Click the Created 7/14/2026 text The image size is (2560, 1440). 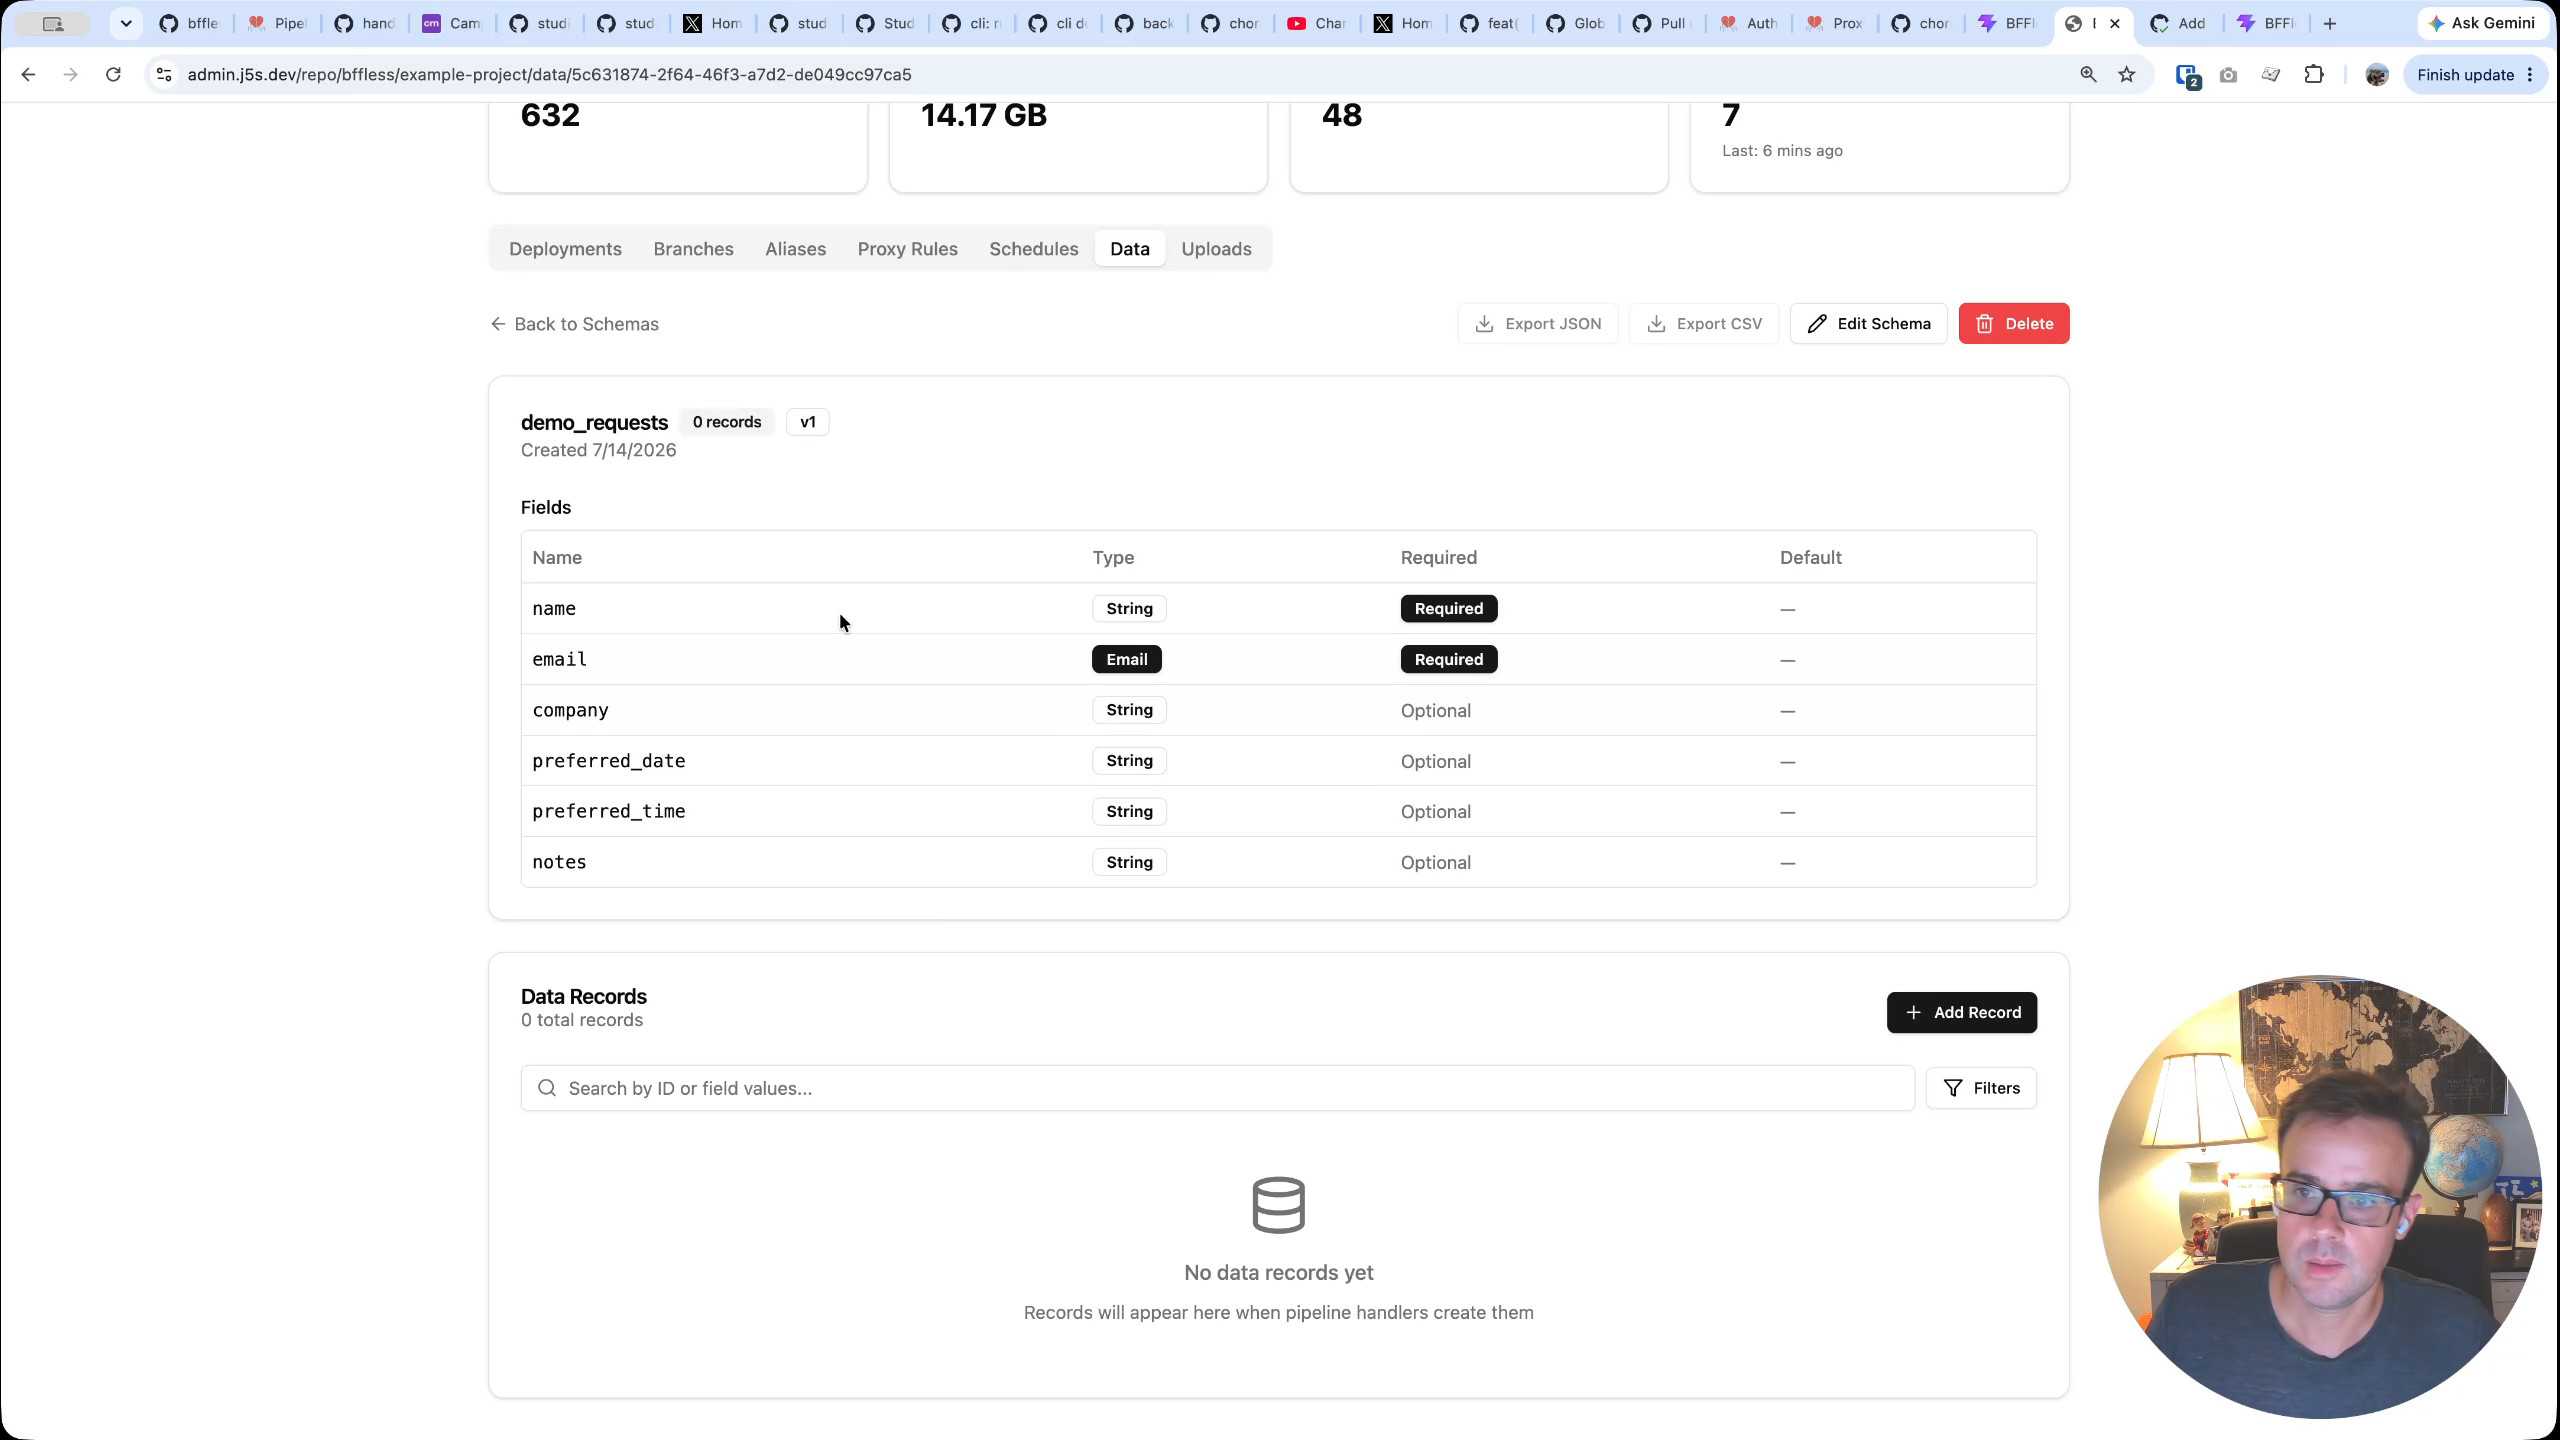click(598, 451)
